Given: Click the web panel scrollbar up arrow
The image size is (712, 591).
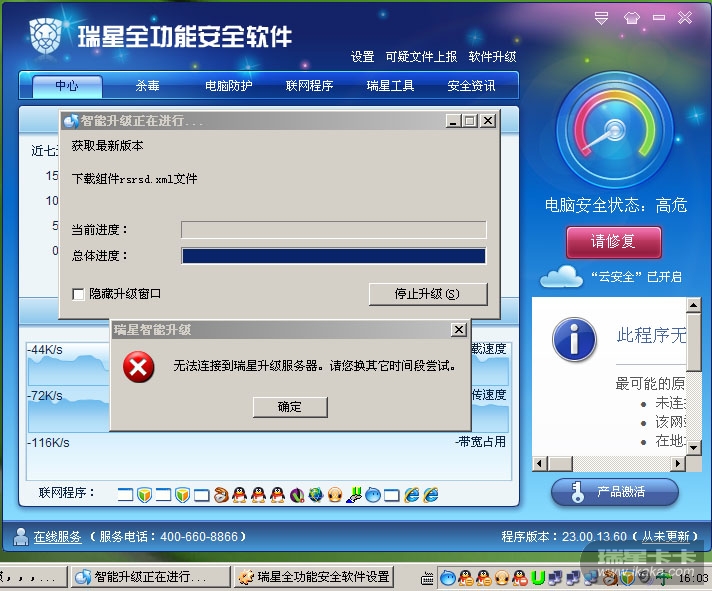Looking at the screenshot, I should tap(693, 305).
